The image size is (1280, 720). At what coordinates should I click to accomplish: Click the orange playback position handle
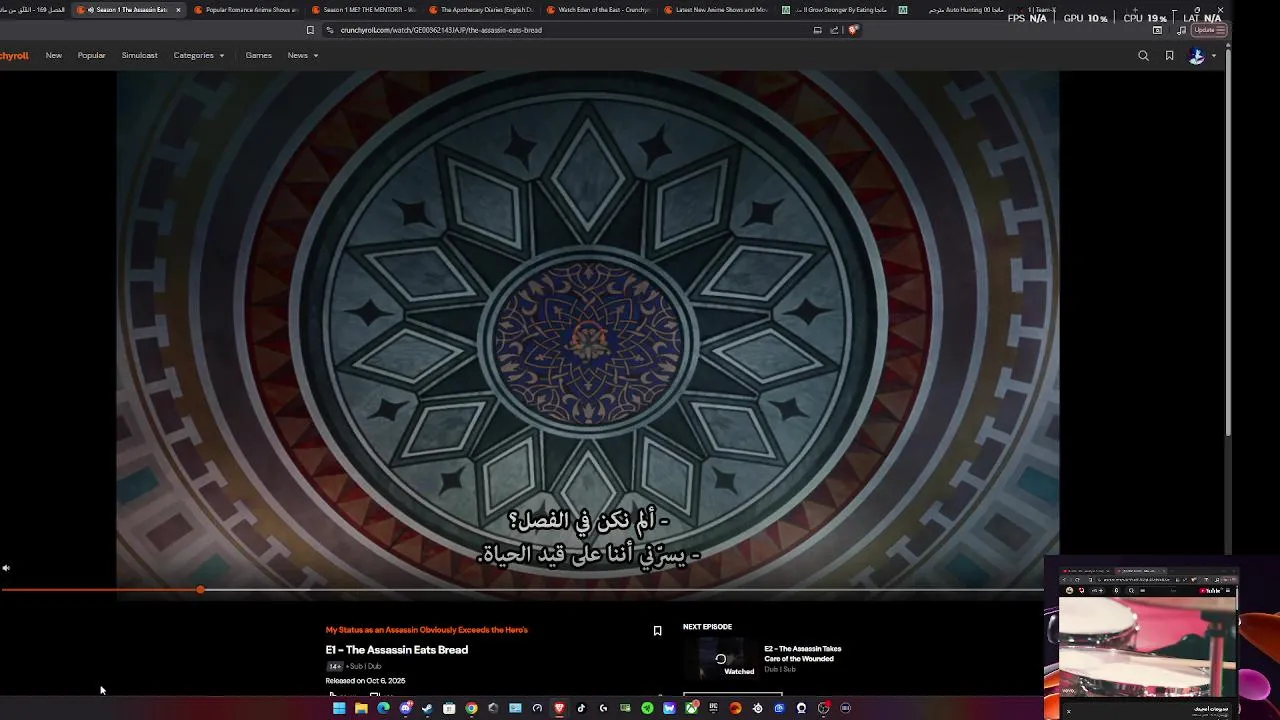(x=201, y=590)
